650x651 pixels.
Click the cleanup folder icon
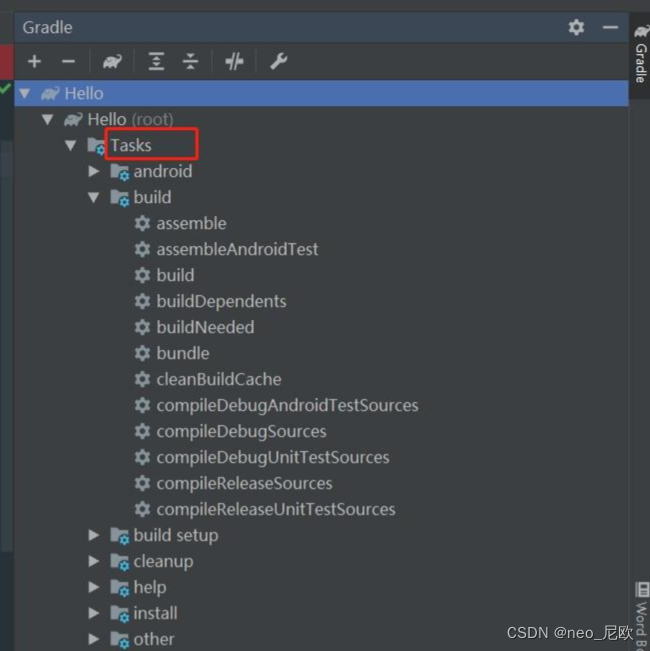(120, 562)
